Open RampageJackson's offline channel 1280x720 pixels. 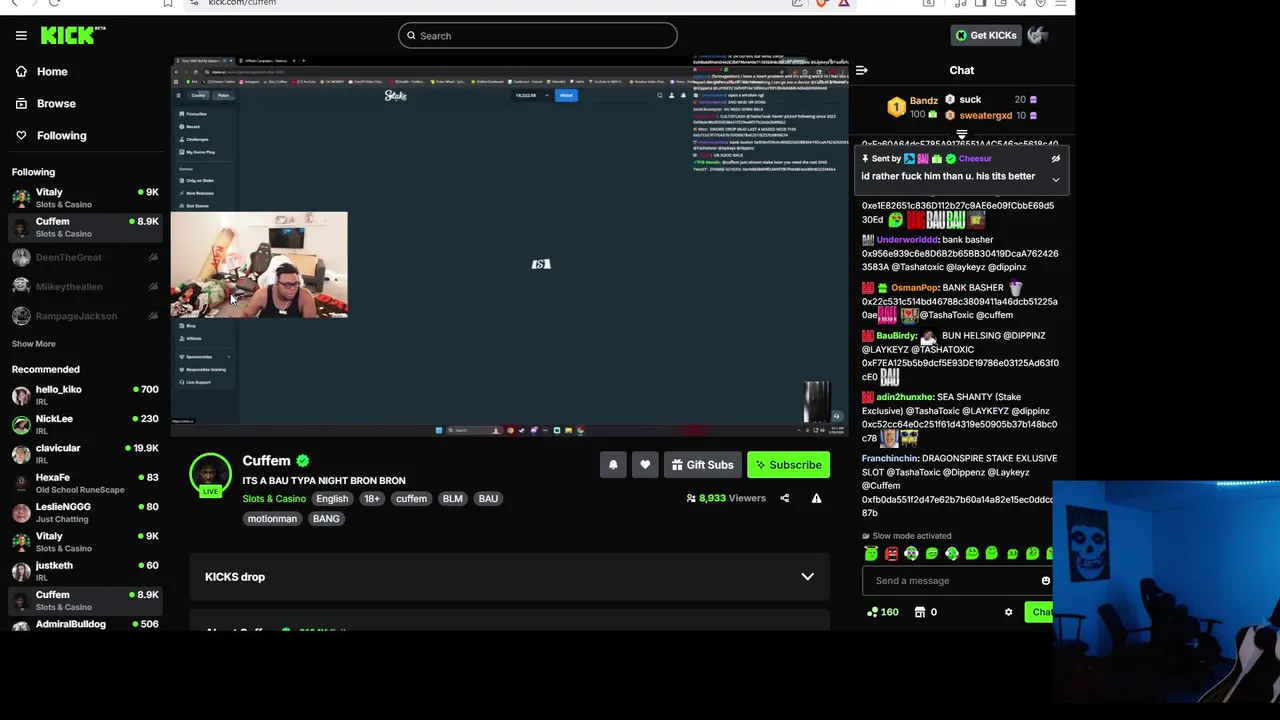point(85,316)
